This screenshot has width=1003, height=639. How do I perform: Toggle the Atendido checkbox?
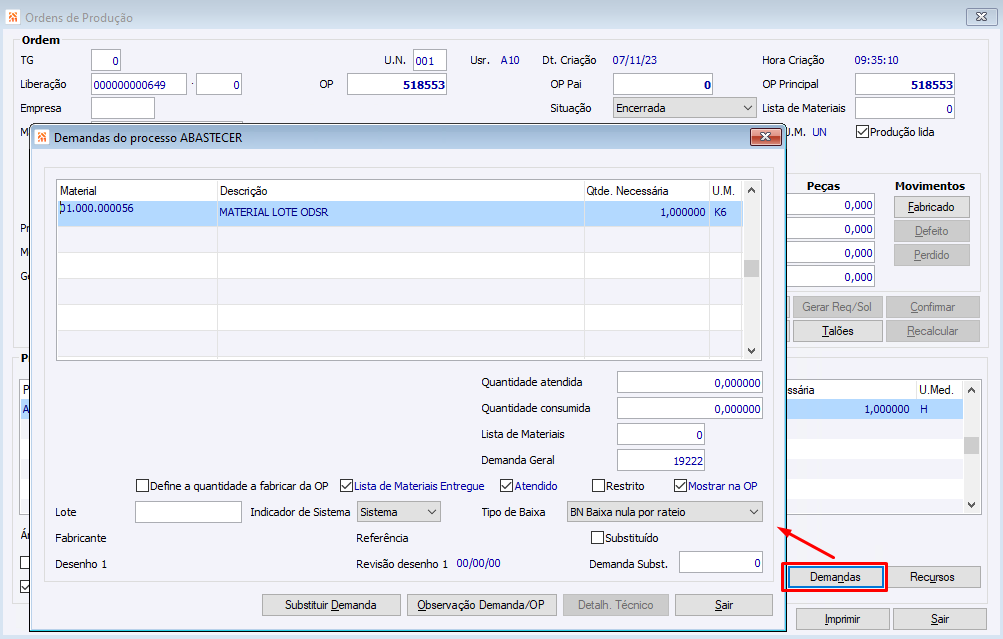pos(506,485)
